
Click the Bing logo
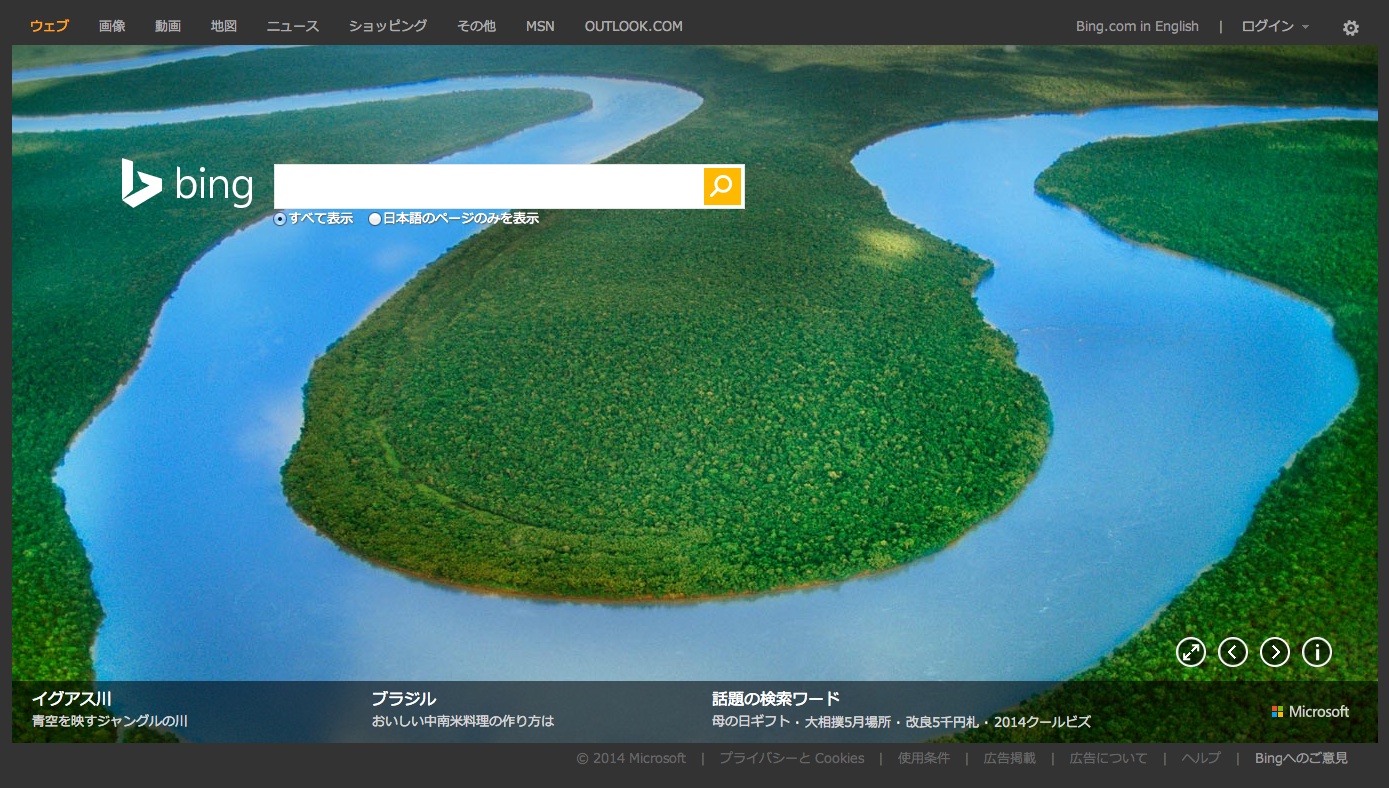pos(187,184)
